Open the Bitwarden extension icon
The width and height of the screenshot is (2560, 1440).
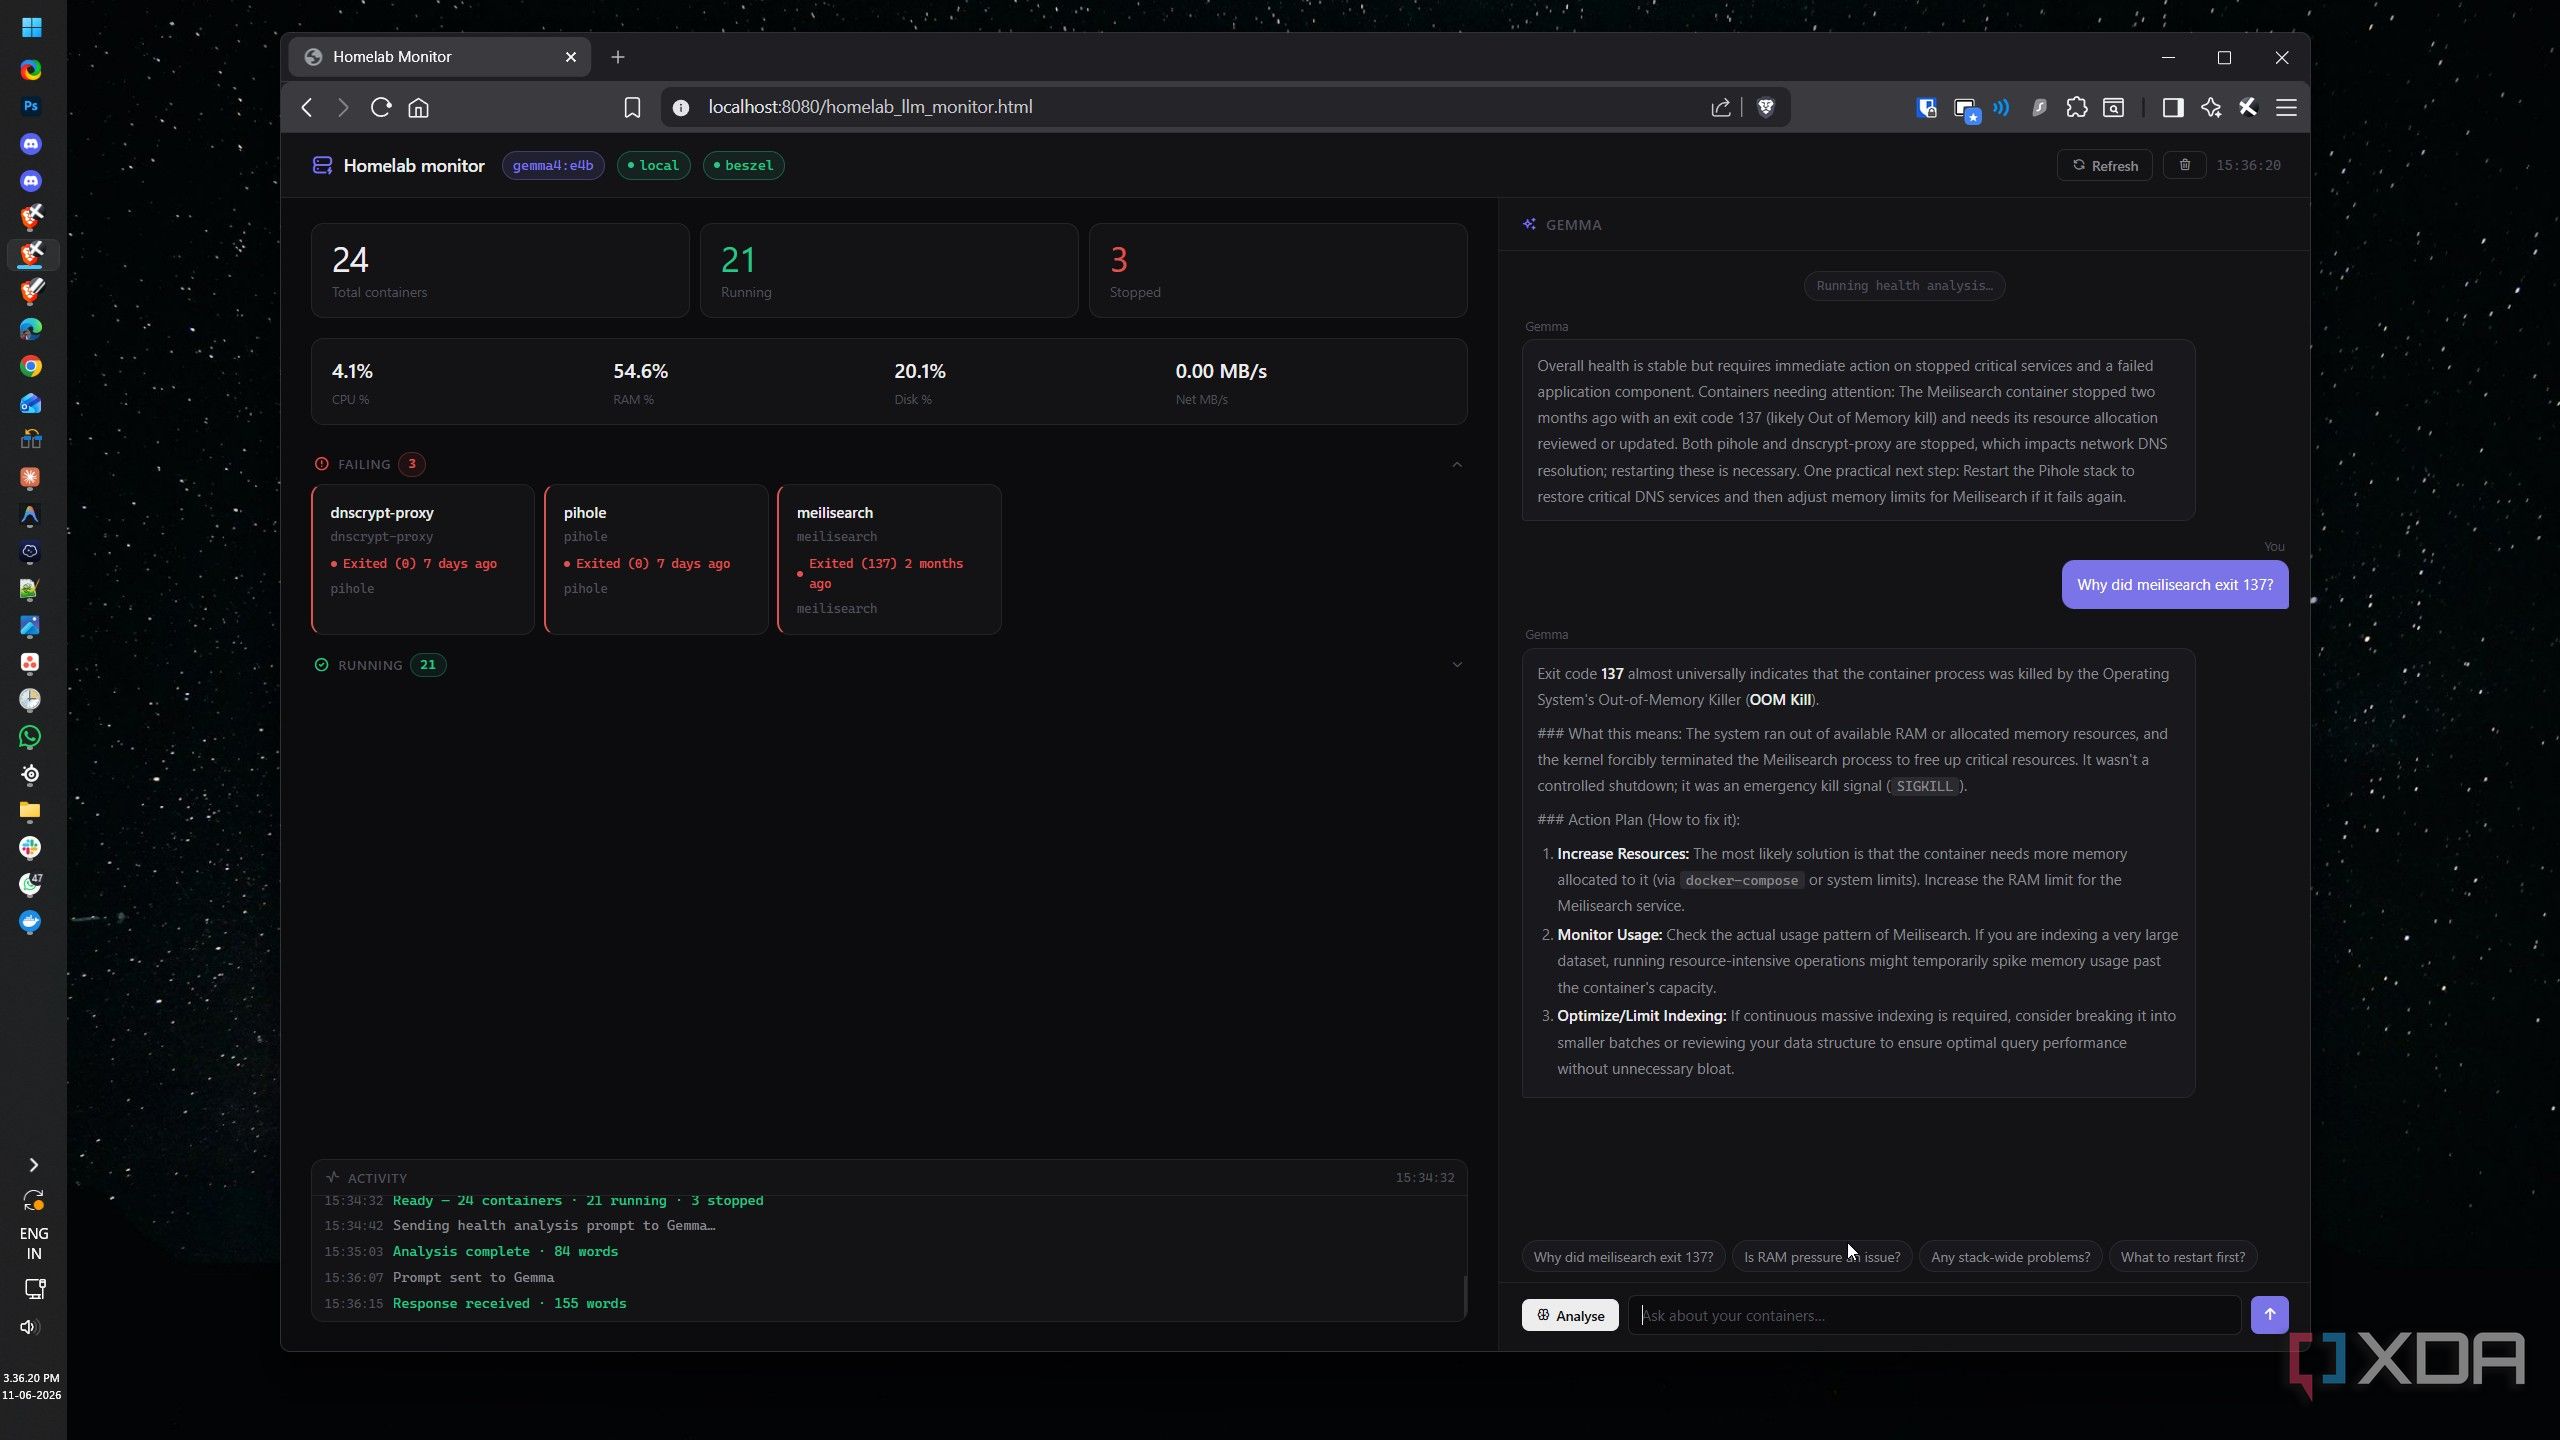click(1926, 107)
